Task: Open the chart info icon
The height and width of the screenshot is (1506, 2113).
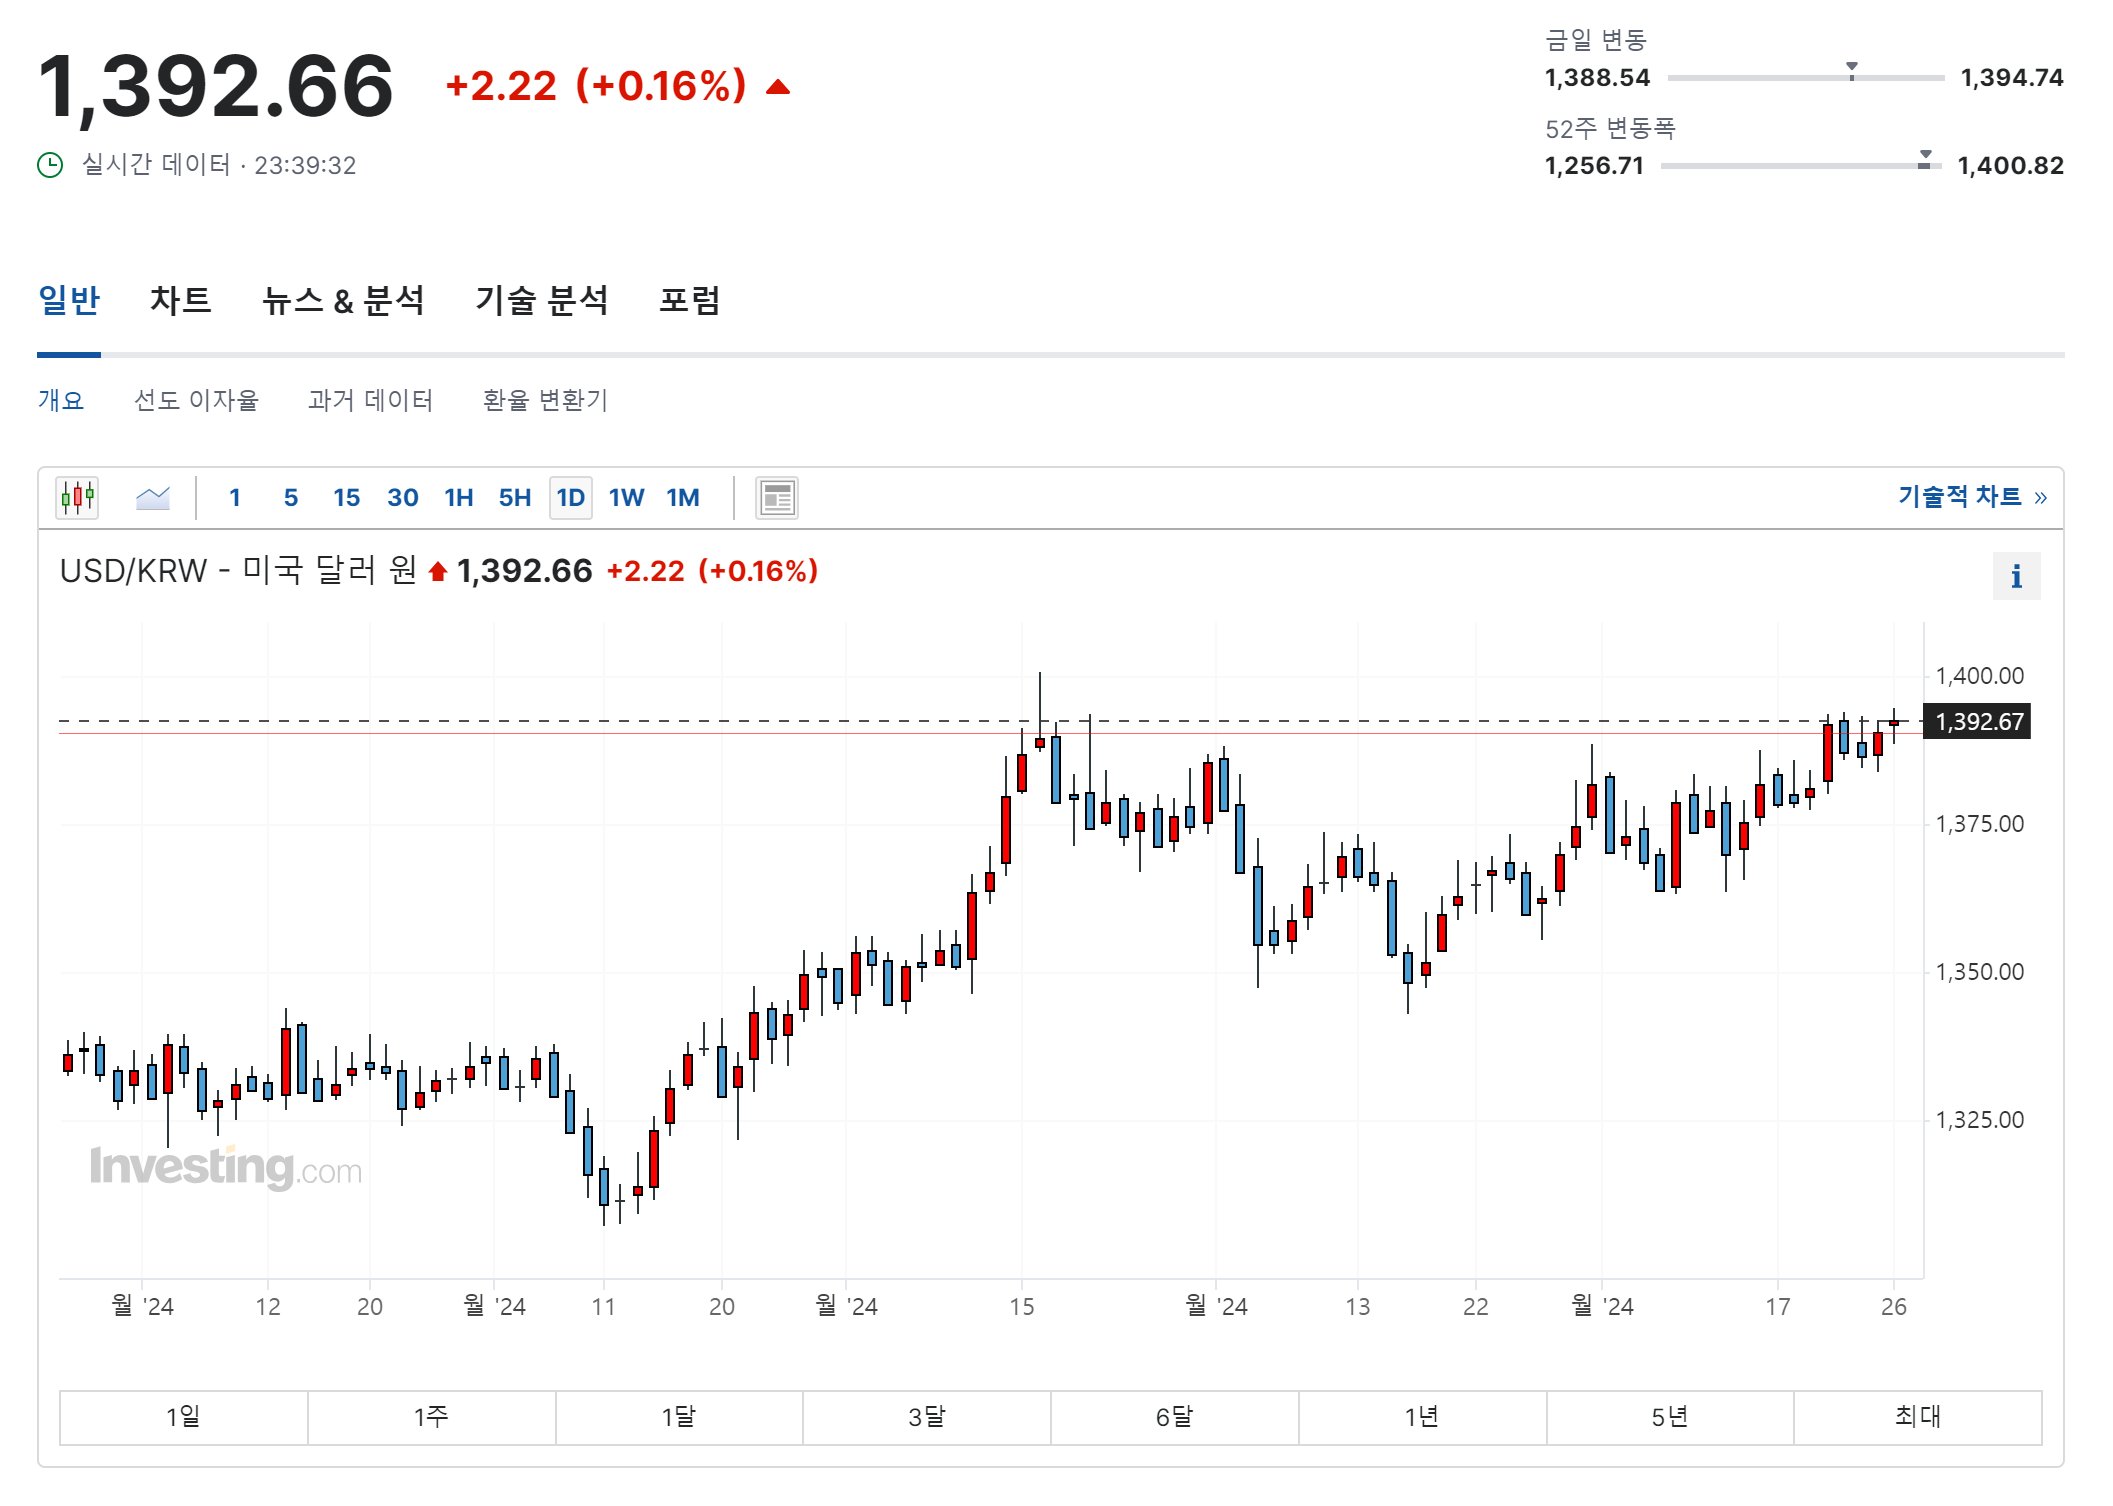Action: pos(2016,576)
